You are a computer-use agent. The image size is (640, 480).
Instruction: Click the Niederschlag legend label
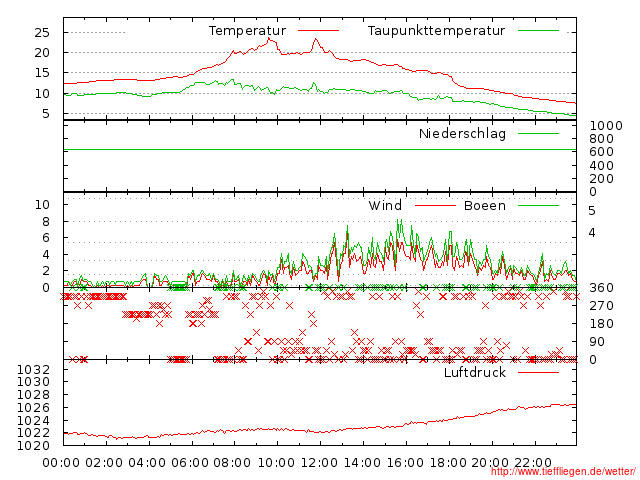pos(462,133)
